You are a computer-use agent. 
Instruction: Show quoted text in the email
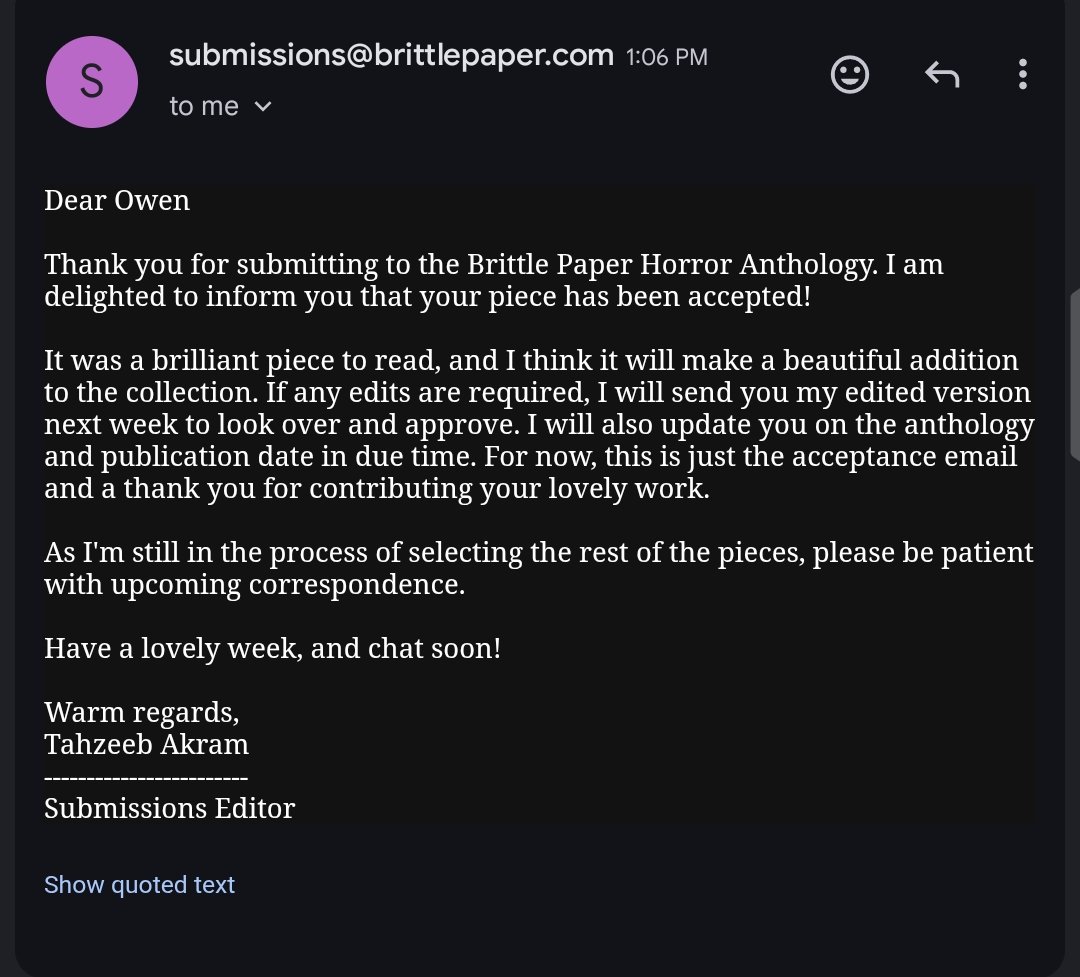[139, 884]
